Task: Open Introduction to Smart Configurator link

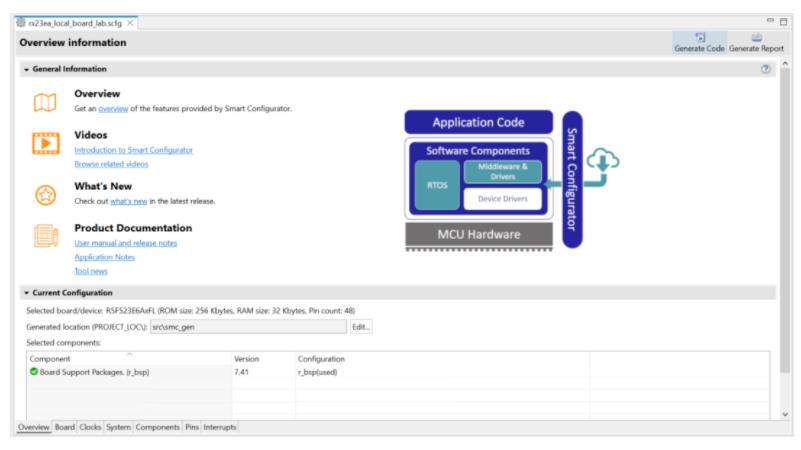Action: 133,150
